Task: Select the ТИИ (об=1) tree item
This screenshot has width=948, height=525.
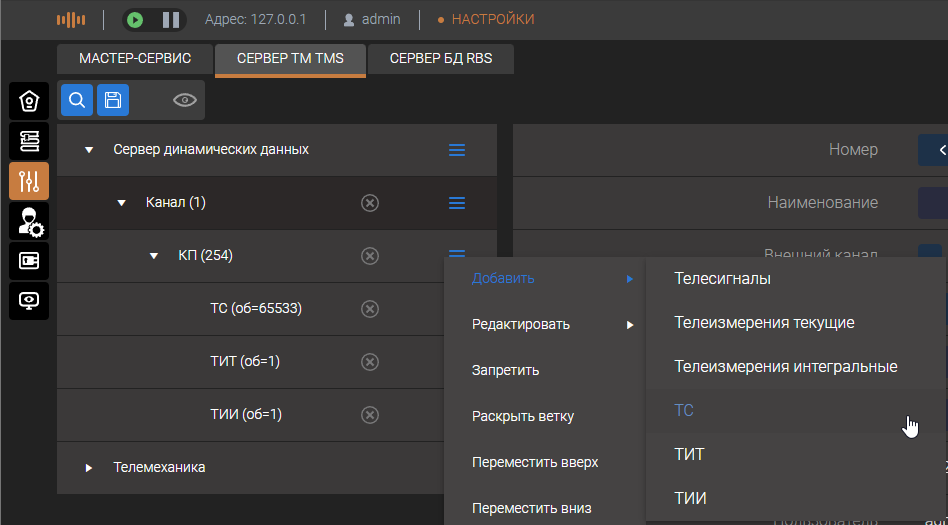Action: coord(245,415)
